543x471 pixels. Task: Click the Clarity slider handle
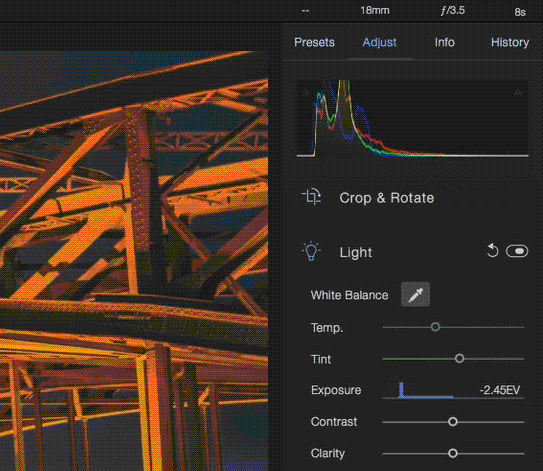(x=453, y=453)
